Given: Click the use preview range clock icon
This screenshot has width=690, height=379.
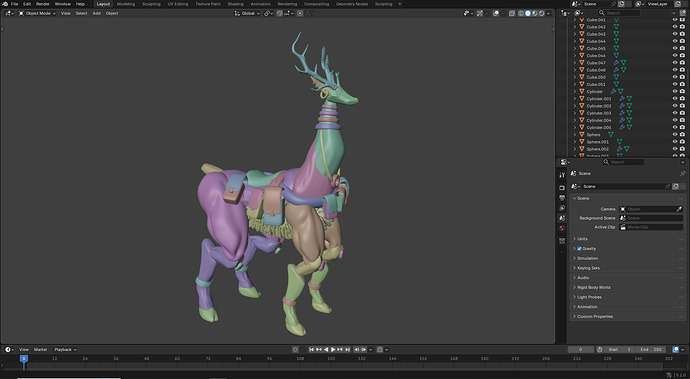Looking at the screenshot, I should coord(599,350).
